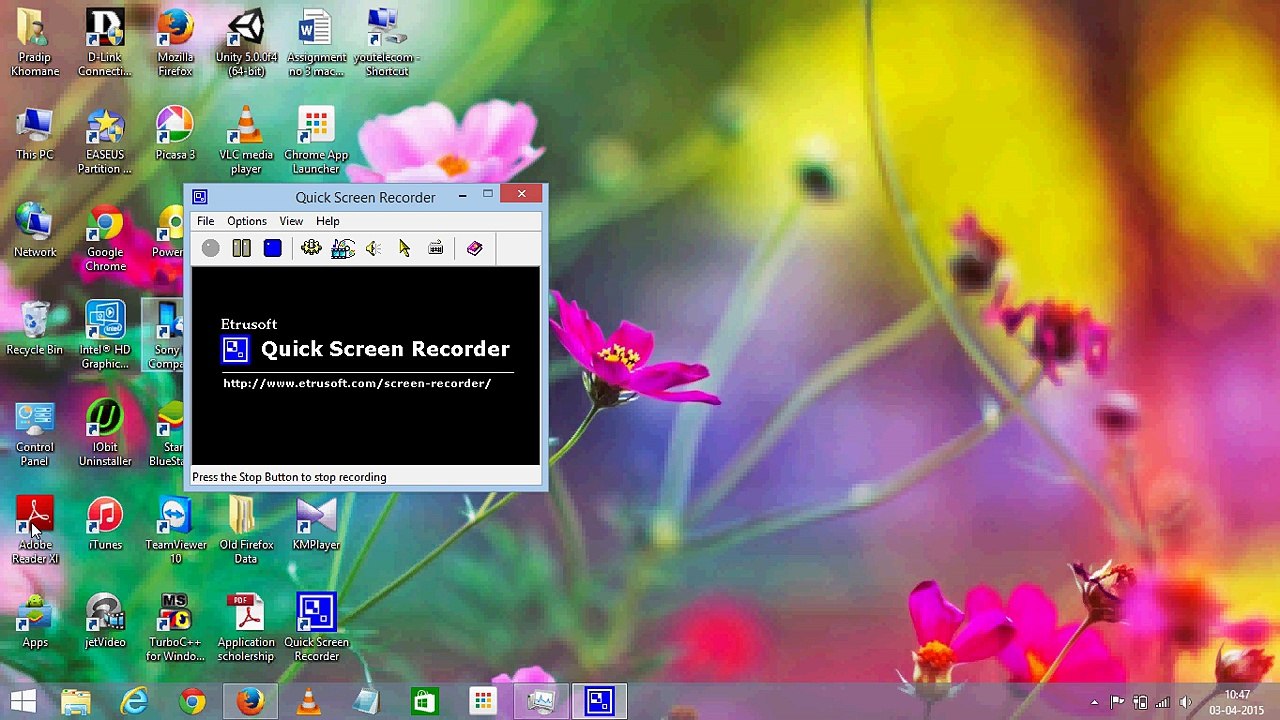The image size is (1280, 720).
Task: Click the etrusoft.com screen-recorder URL
Action: 357,383
